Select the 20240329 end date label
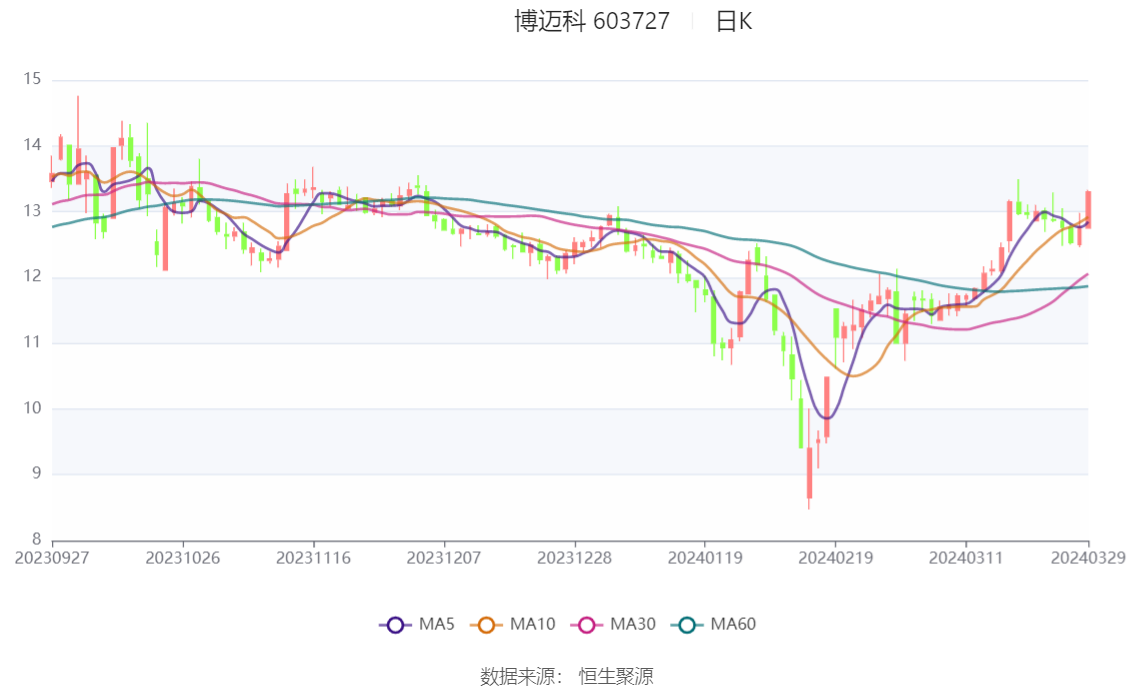This screenshot has height=689, width=1134. click(x=1088, y=557)
